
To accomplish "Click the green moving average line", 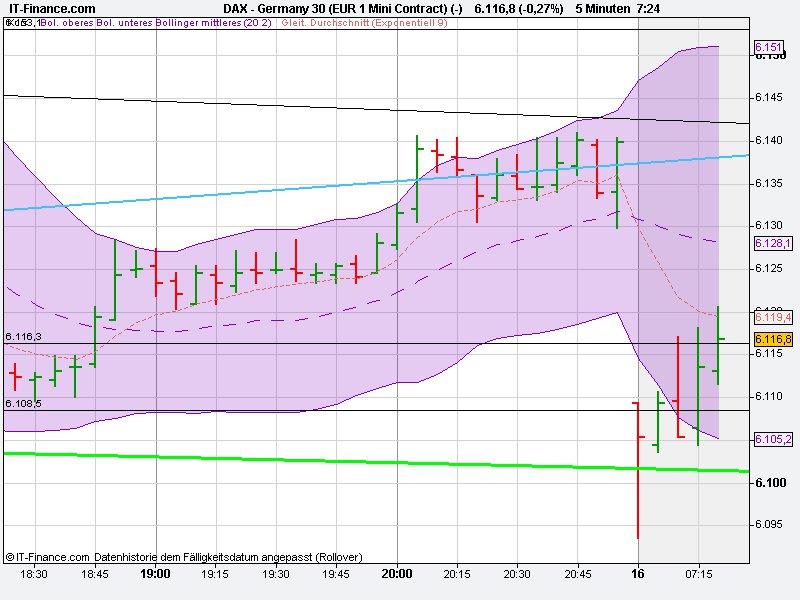I will click(350, 464).
